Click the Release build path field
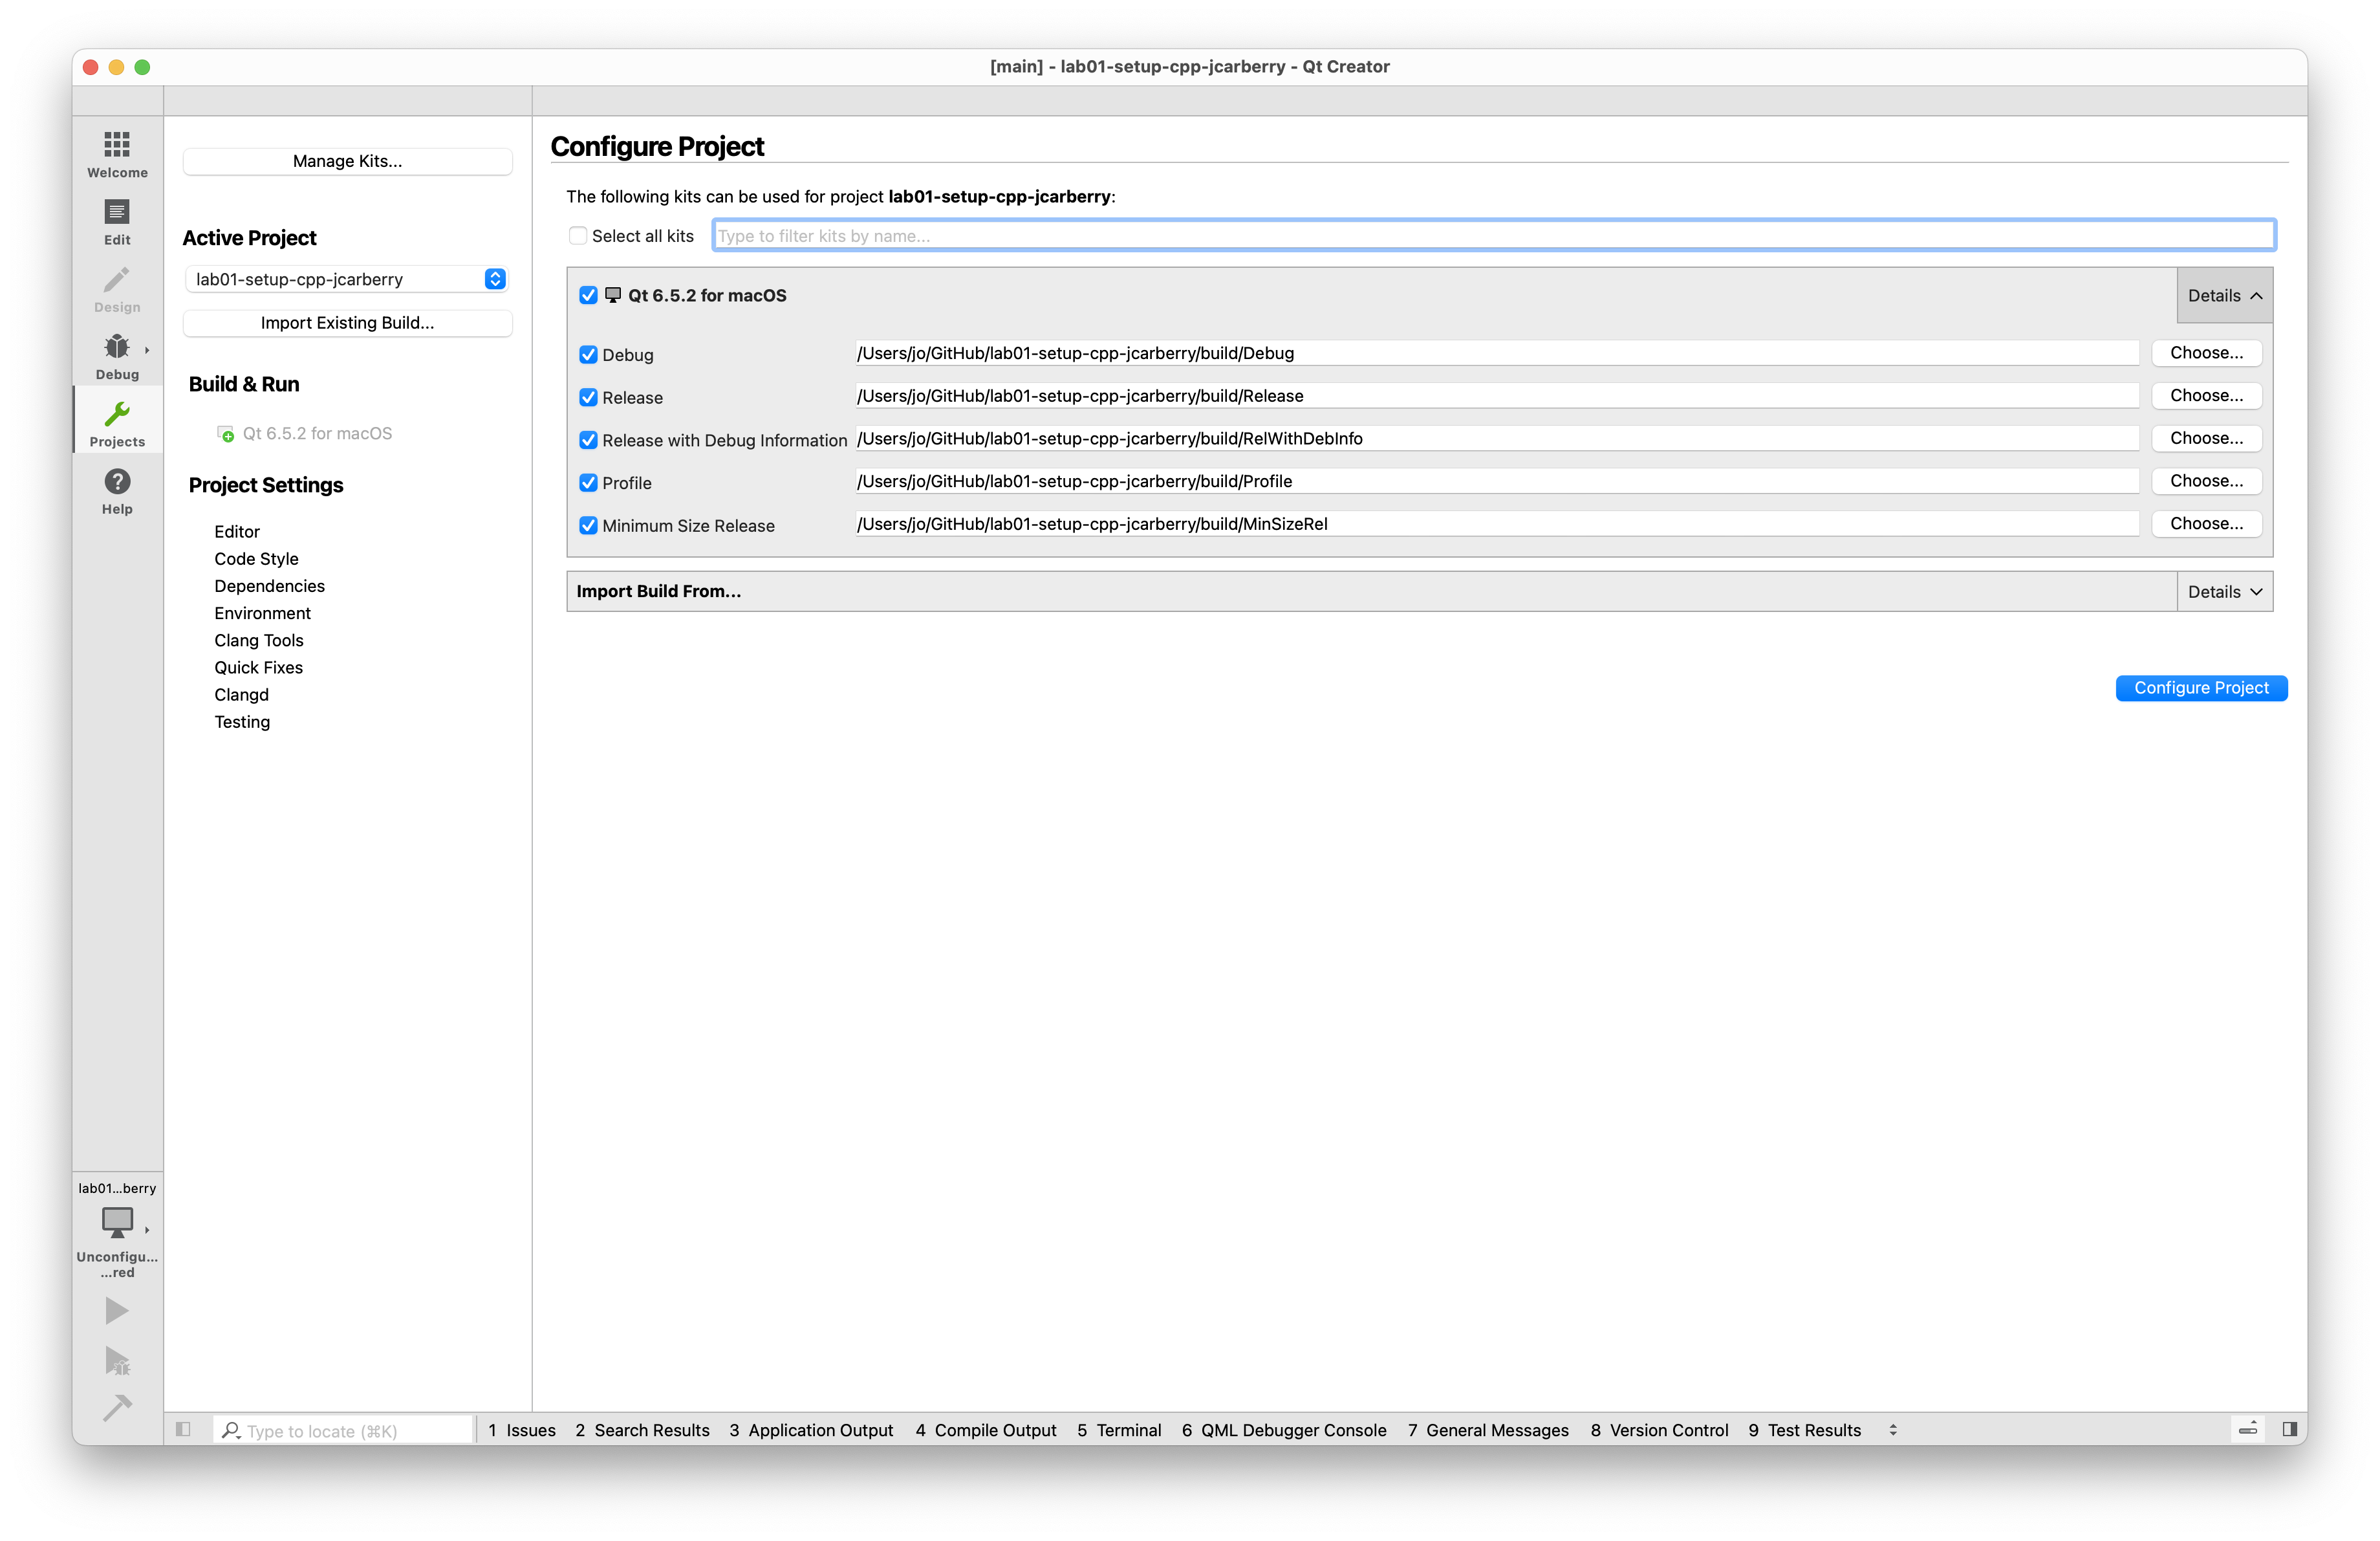Viewport: 2380px width, 1541px height. tap(1496, 396)
